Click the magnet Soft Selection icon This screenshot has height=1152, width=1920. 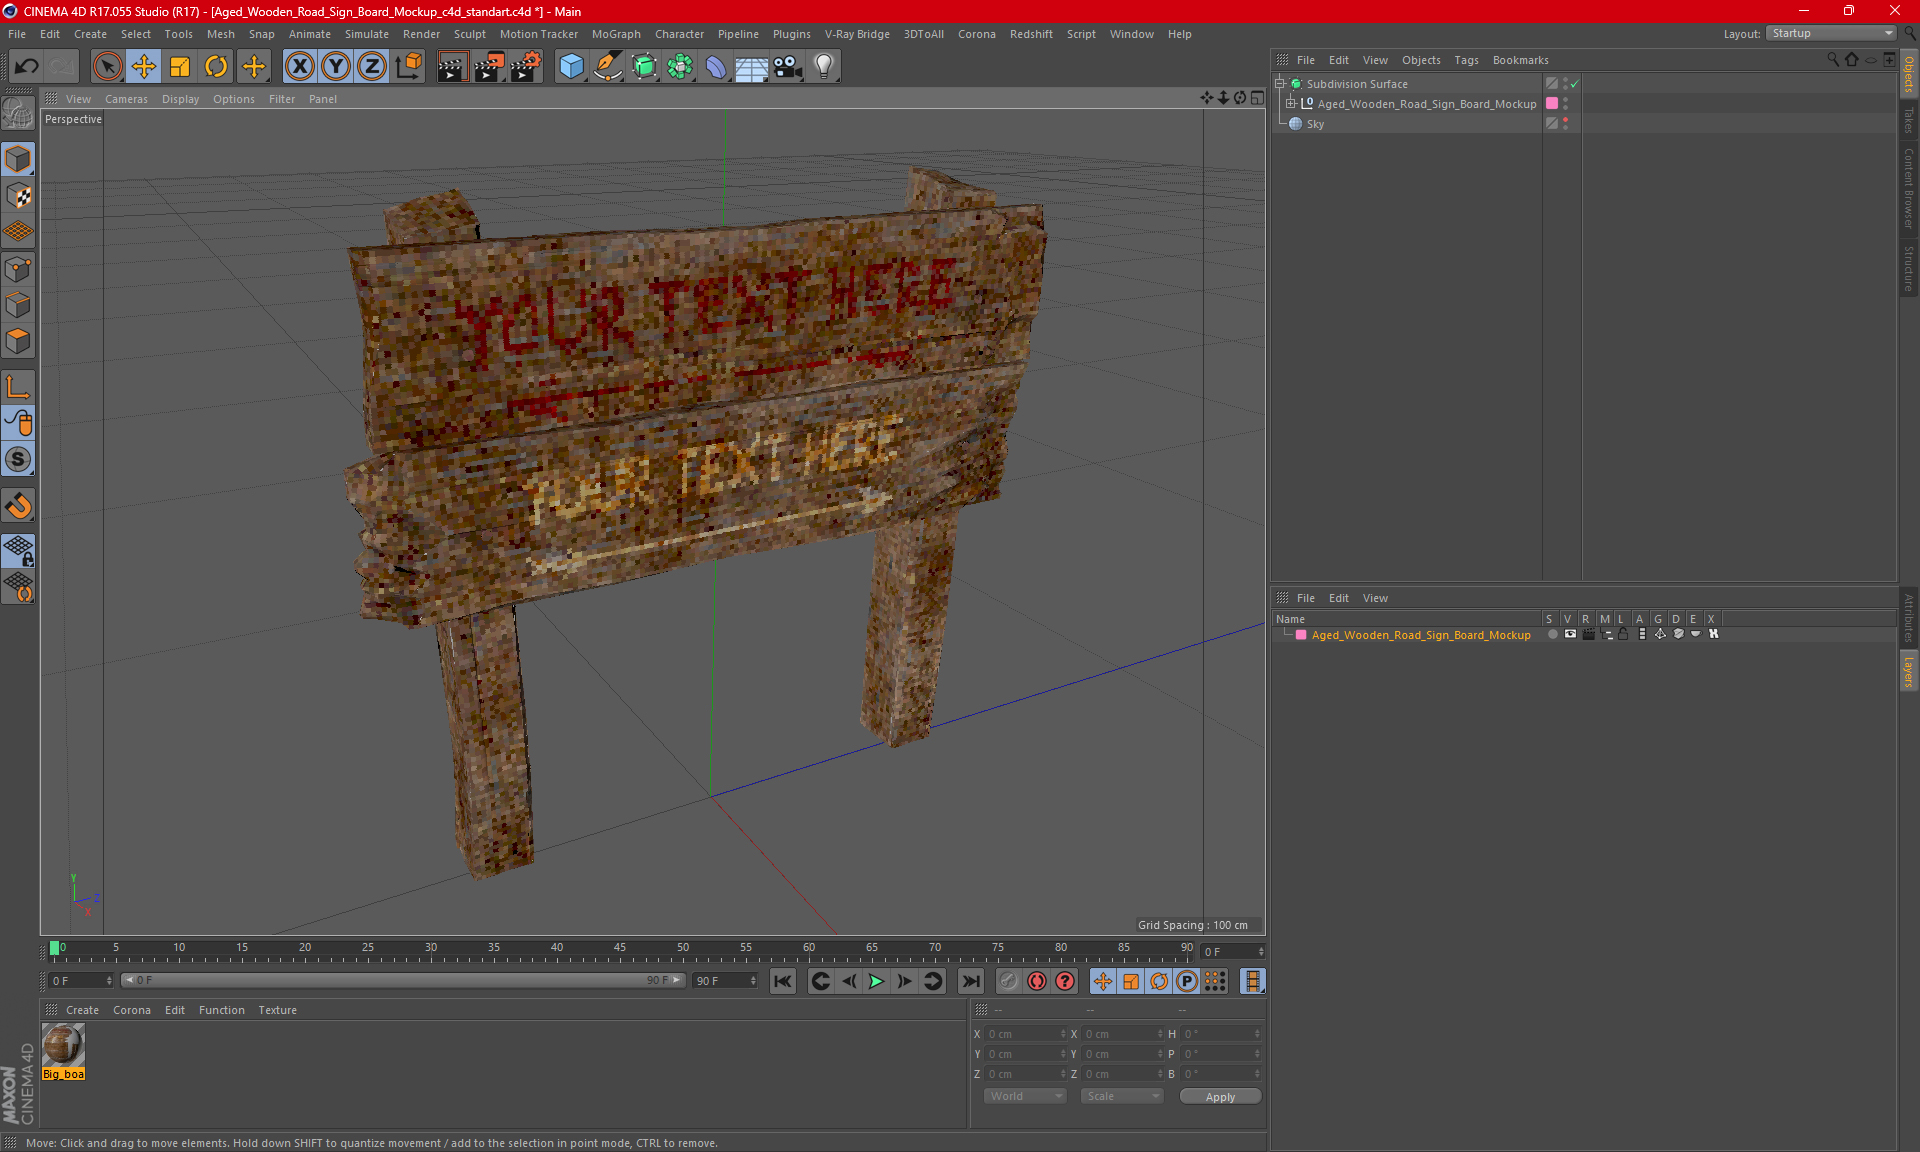(x=18, y=505)
